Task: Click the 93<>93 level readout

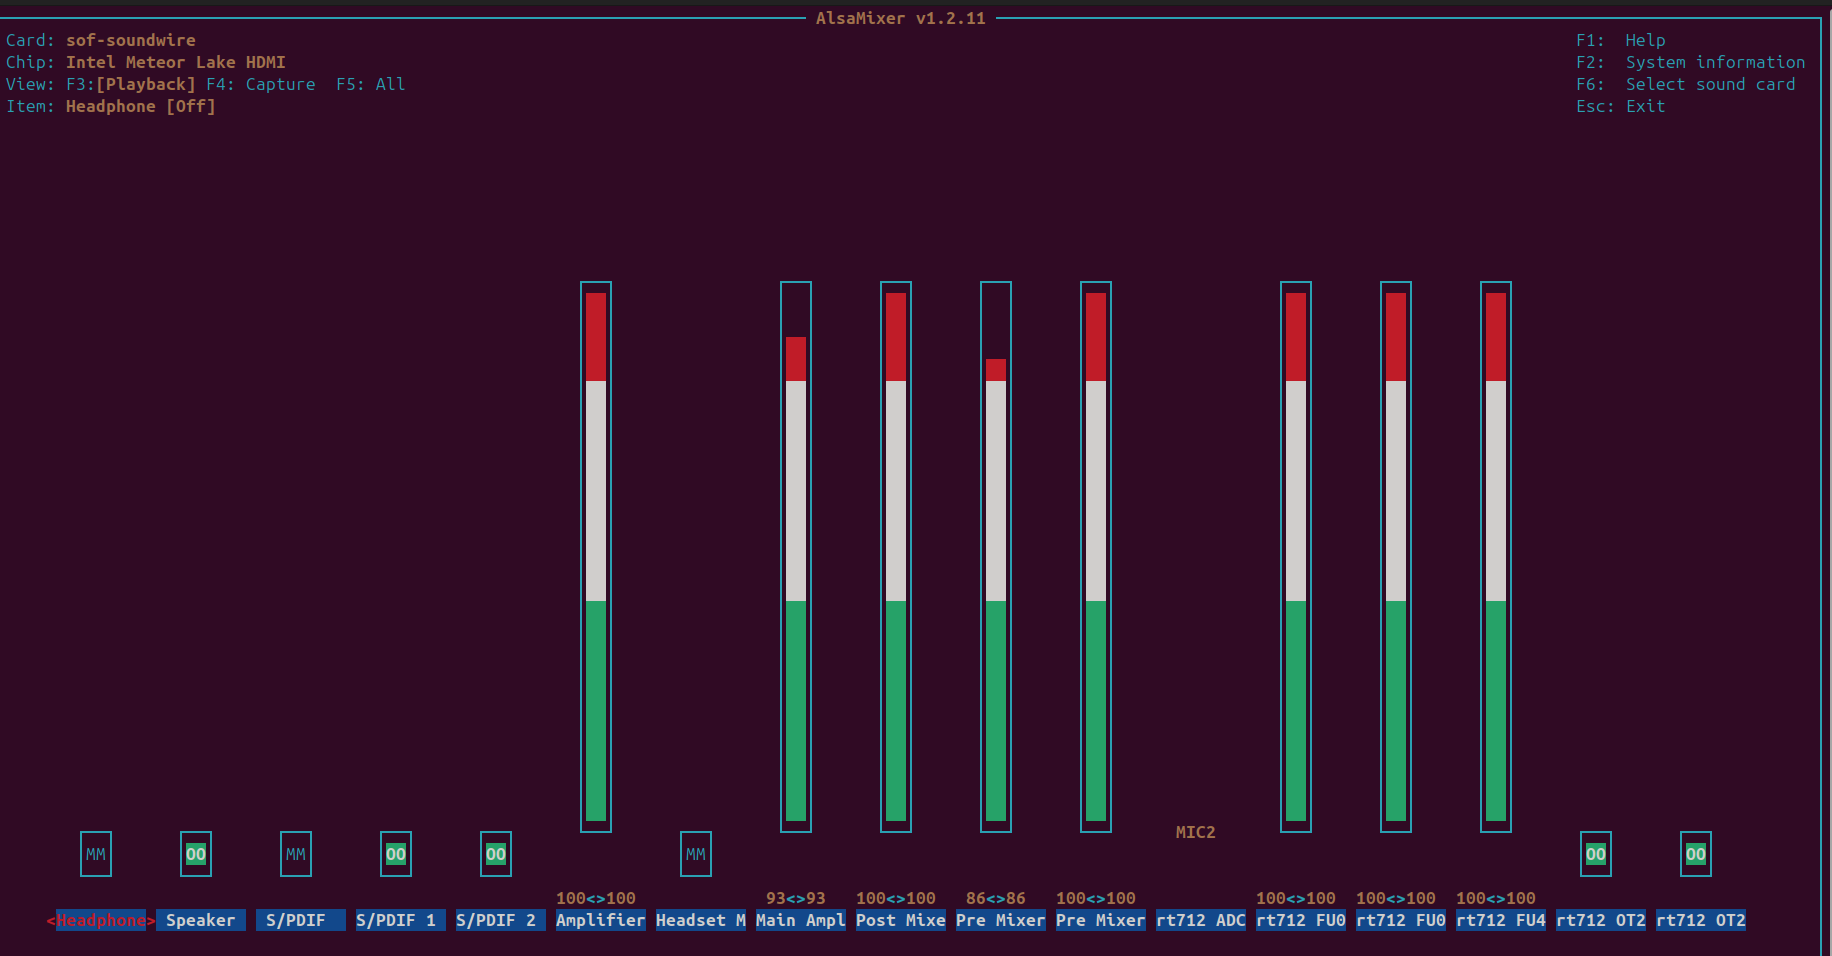Action: pos(796,898)
